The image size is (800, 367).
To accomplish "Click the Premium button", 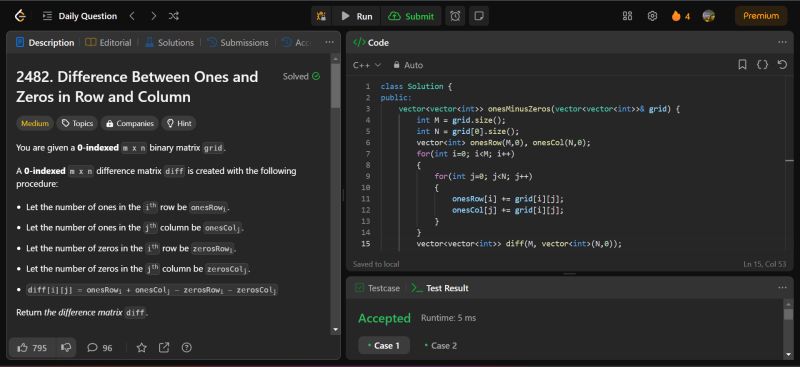I will point(761,16).
